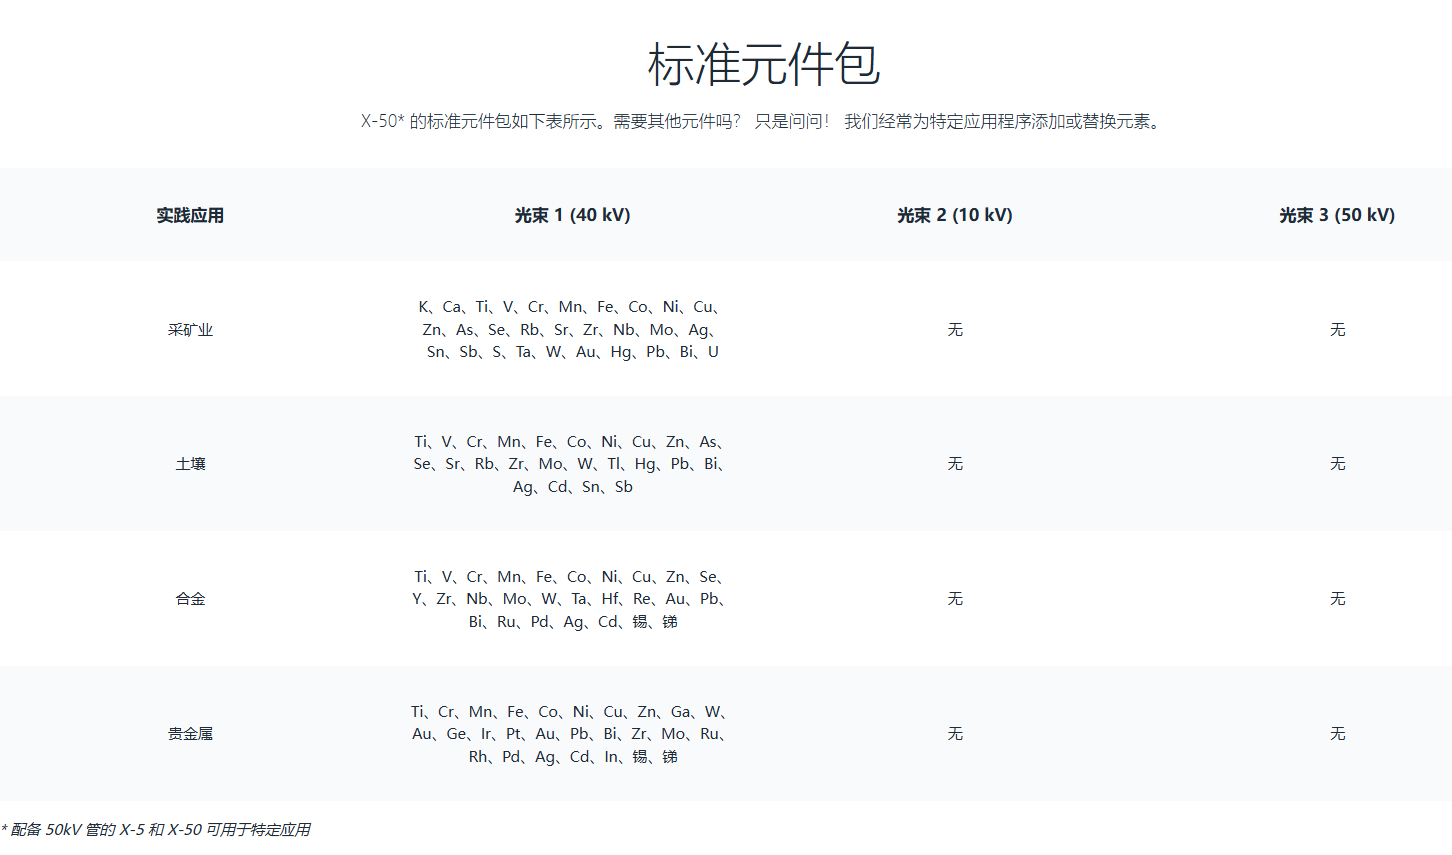The image size is (1452, 855).
Task: Click the 标准元件包 page title
Action: coord(763,64)
